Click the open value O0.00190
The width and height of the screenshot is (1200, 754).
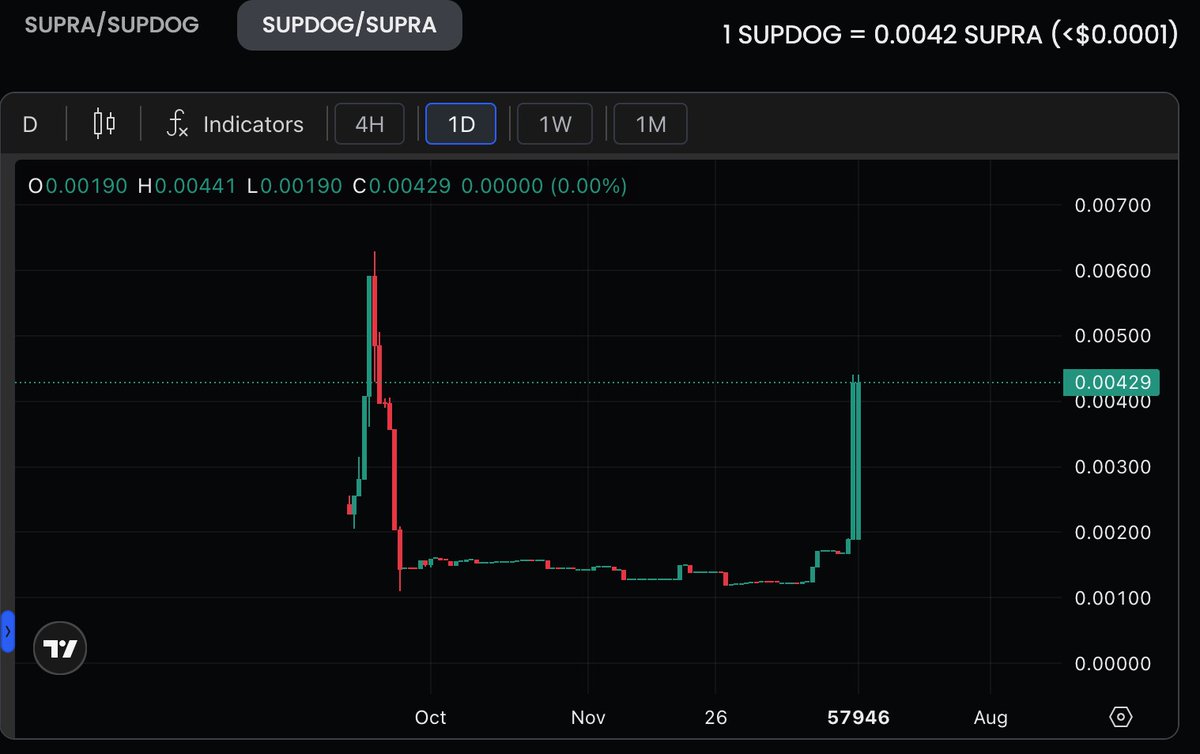(77, 186)
